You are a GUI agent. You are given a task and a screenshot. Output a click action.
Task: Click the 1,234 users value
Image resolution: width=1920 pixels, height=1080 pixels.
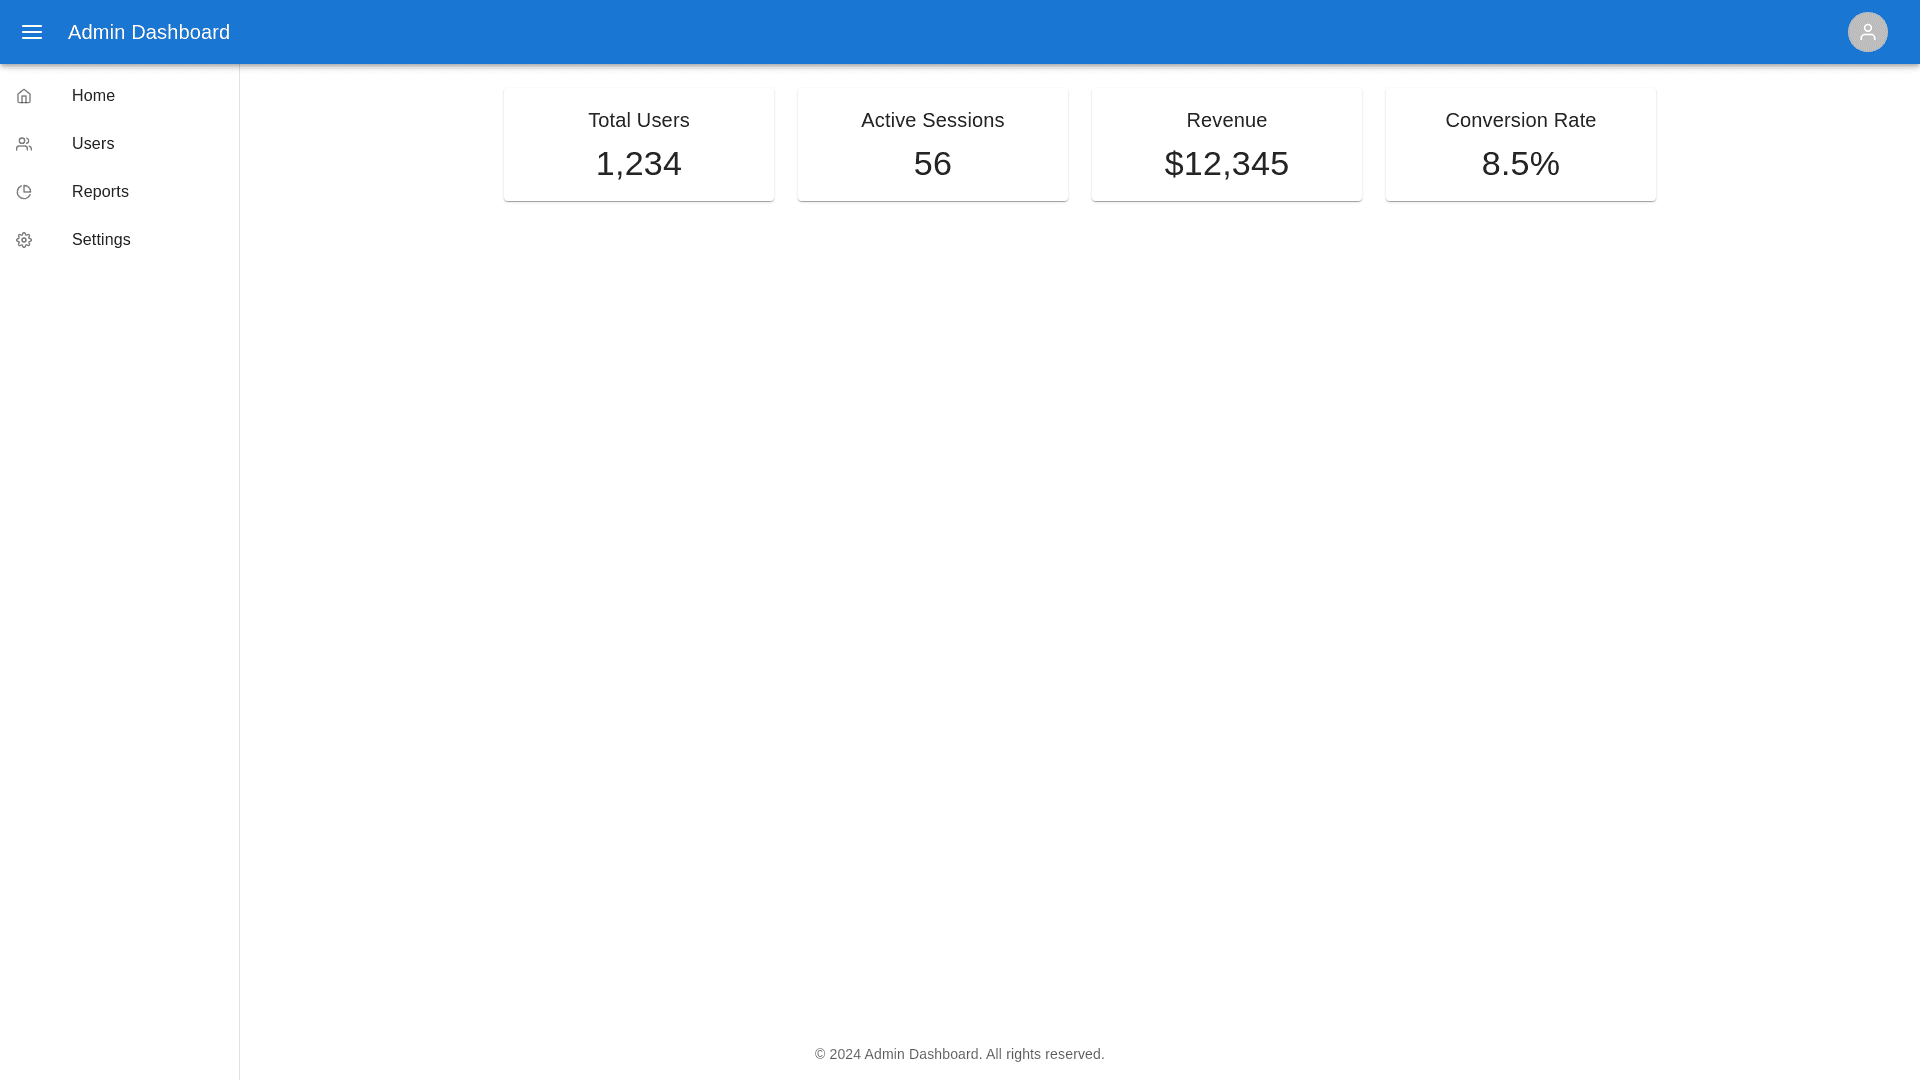[639, 164]
